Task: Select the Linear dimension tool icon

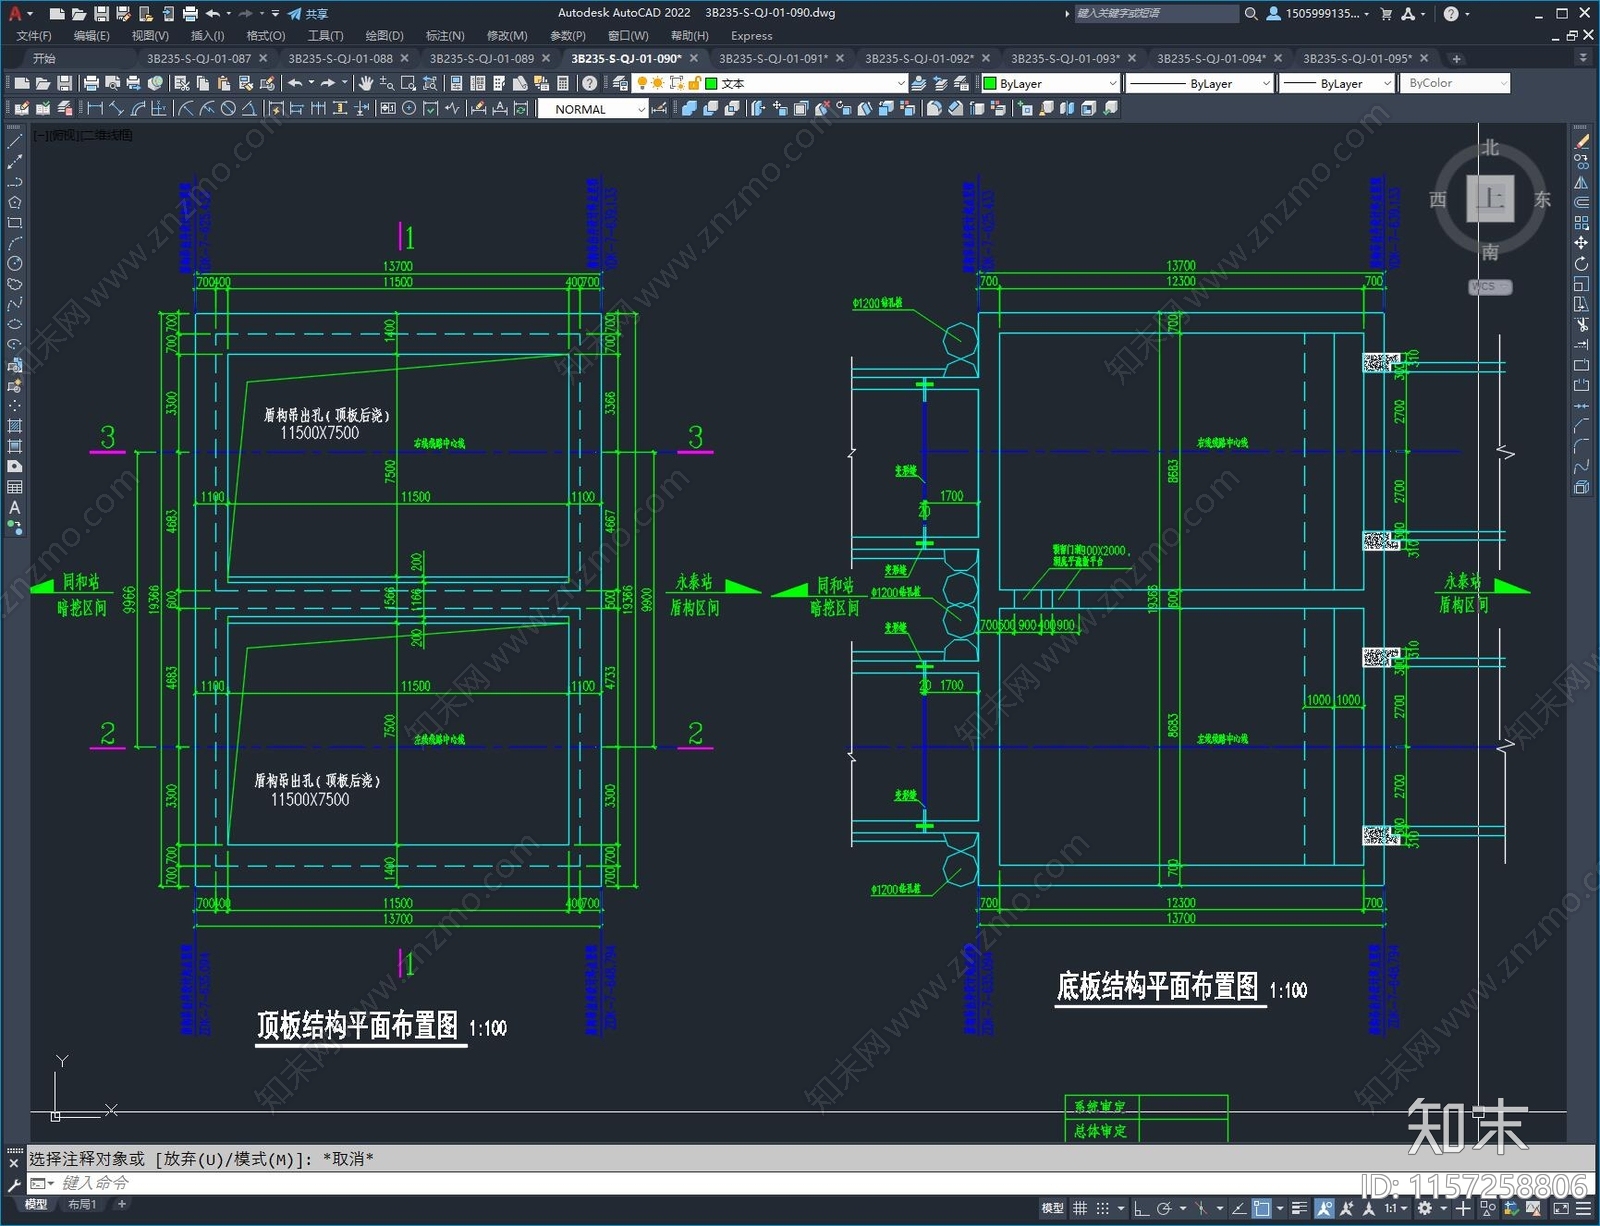Action: pyautogui.click(x=95, y=108)
